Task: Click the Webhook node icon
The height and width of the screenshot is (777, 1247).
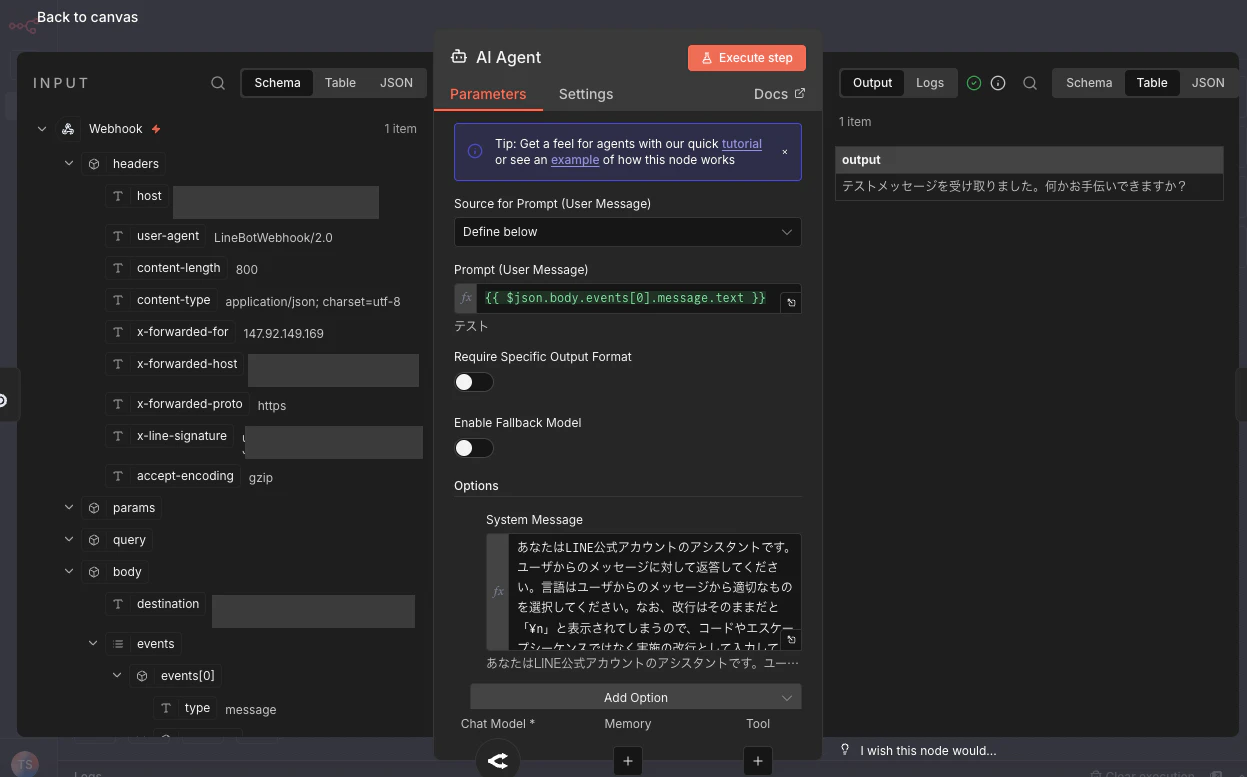Action: point(68,129)
